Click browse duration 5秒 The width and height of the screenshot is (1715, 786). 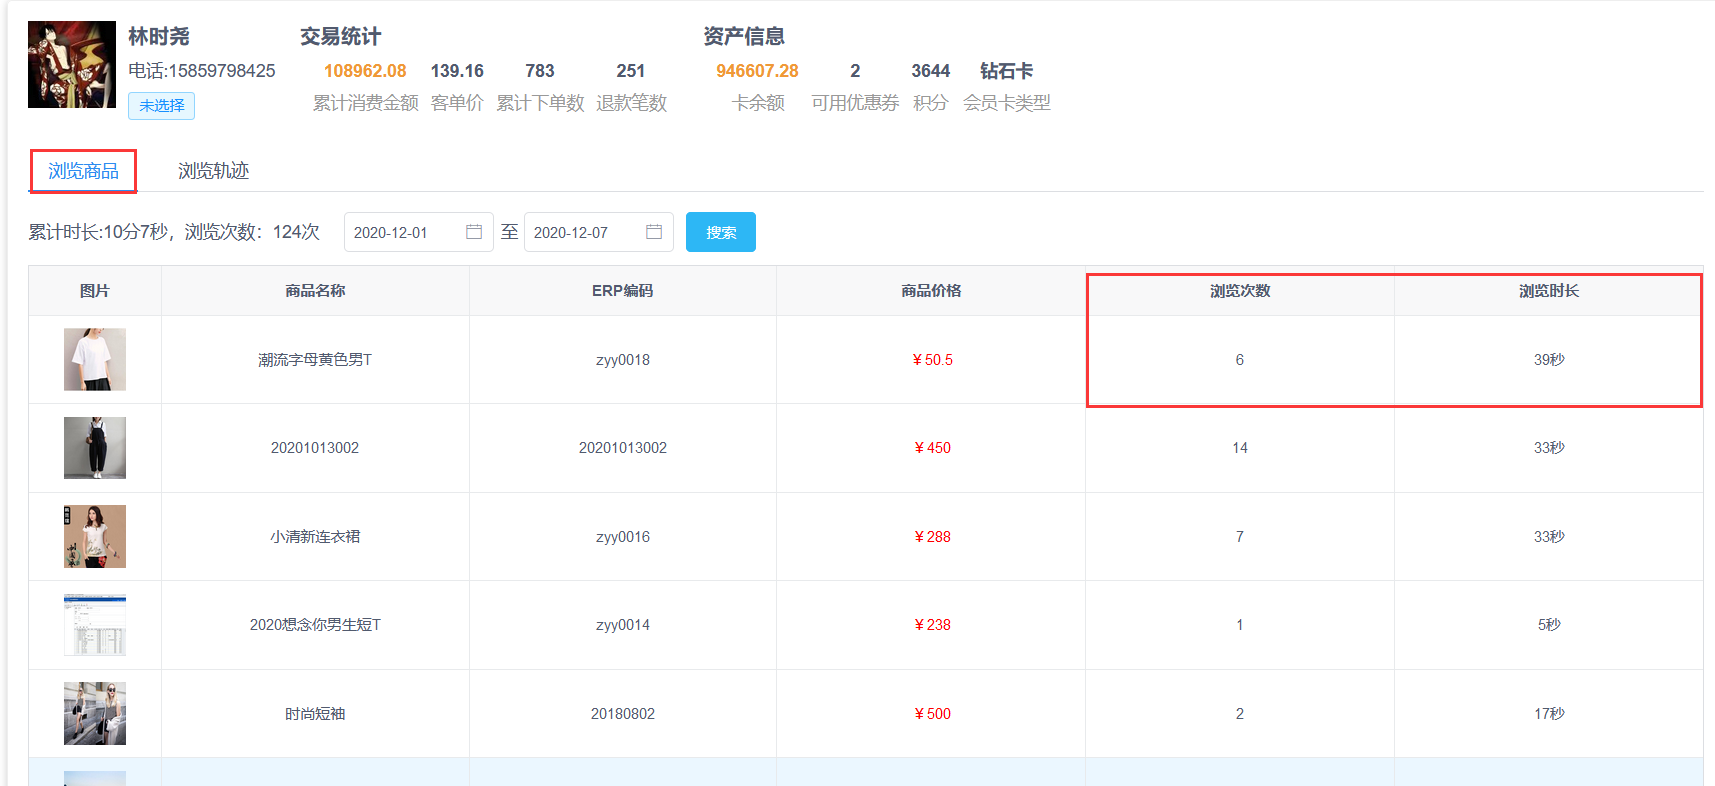(1549, 625)
